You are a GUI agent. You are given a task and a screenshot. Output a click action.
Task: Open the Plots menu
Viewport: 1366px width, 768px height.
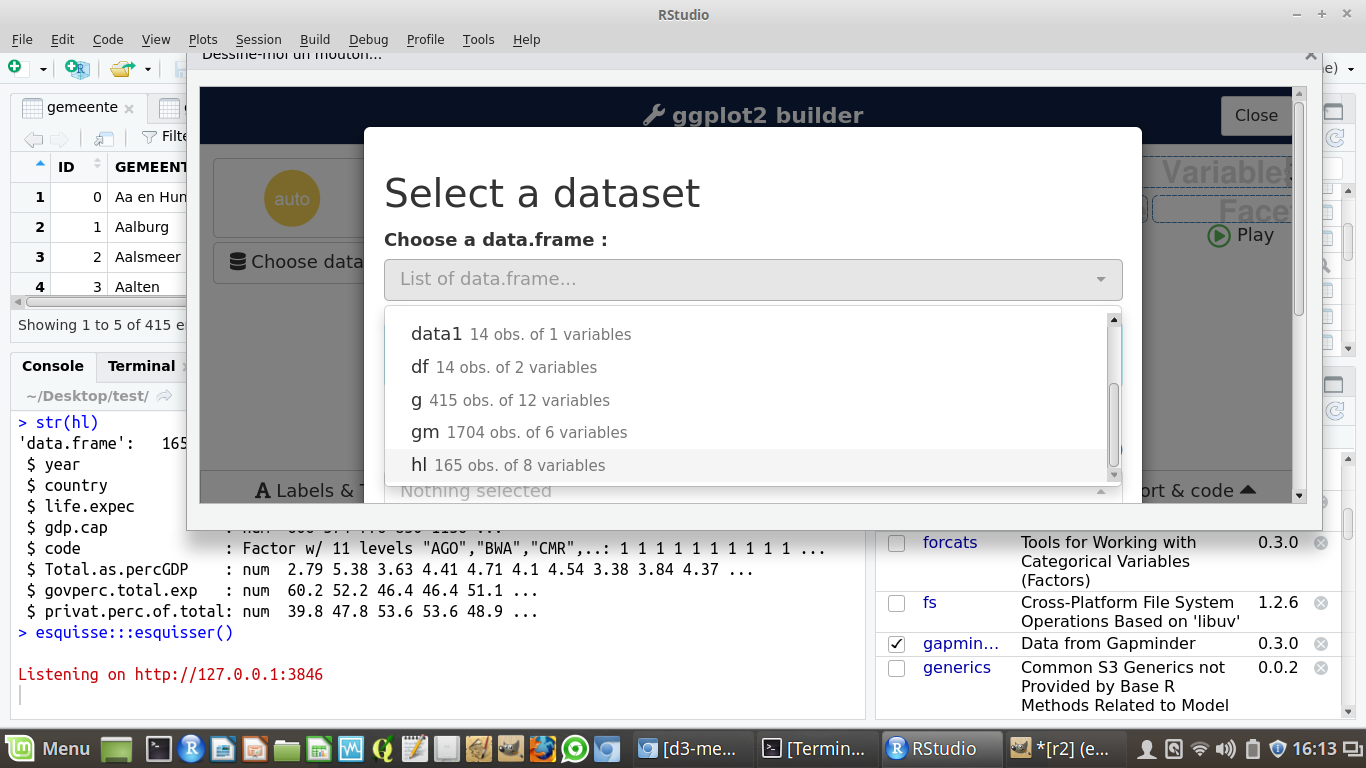point(203,39)
